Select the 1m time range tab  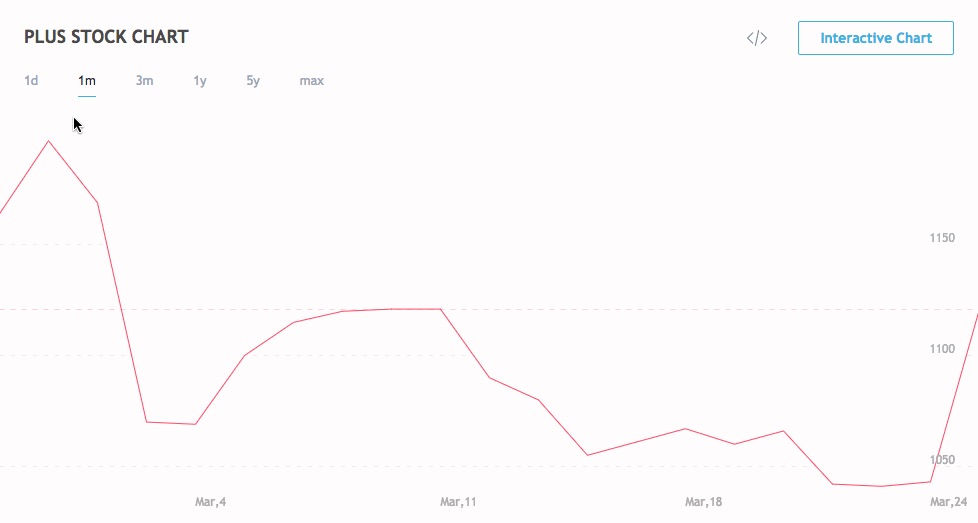(87, 80)
